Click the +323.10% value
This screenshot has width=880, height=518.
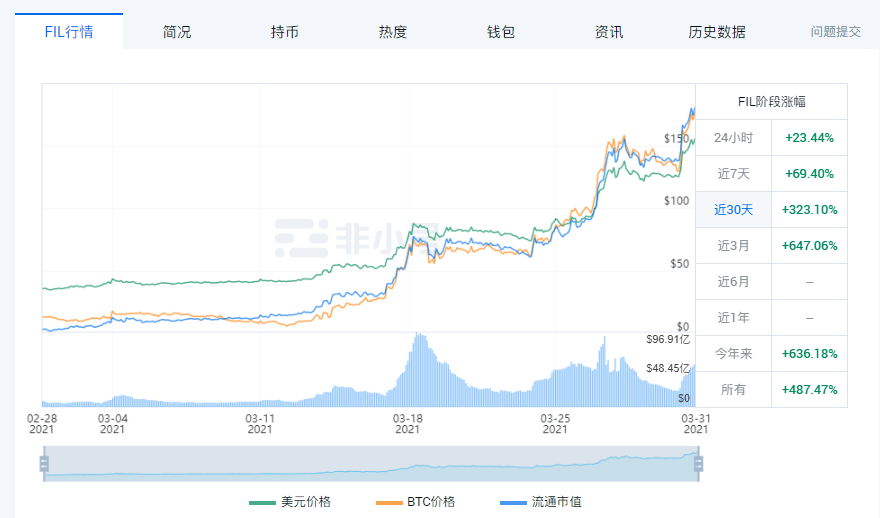809,209
